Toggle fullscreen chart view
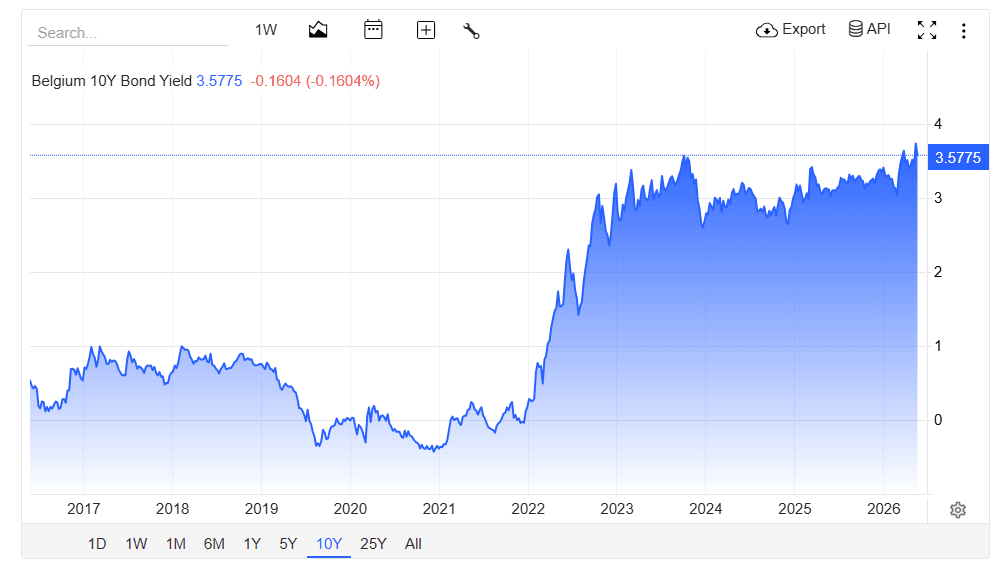 (927, 30)
